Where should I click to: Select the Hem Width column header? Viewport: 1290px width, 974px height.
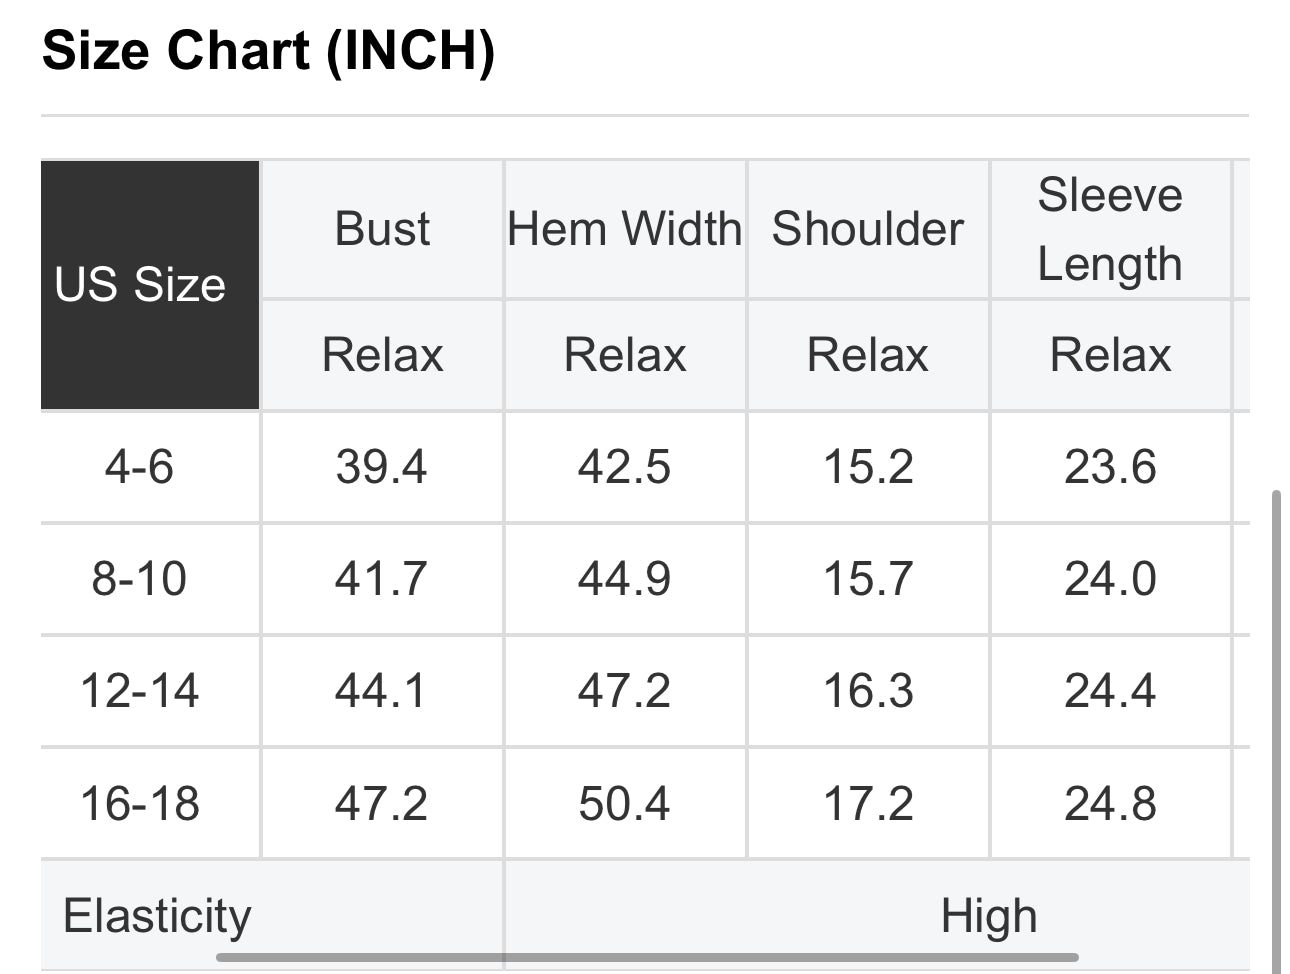click(x=625, y=229)
